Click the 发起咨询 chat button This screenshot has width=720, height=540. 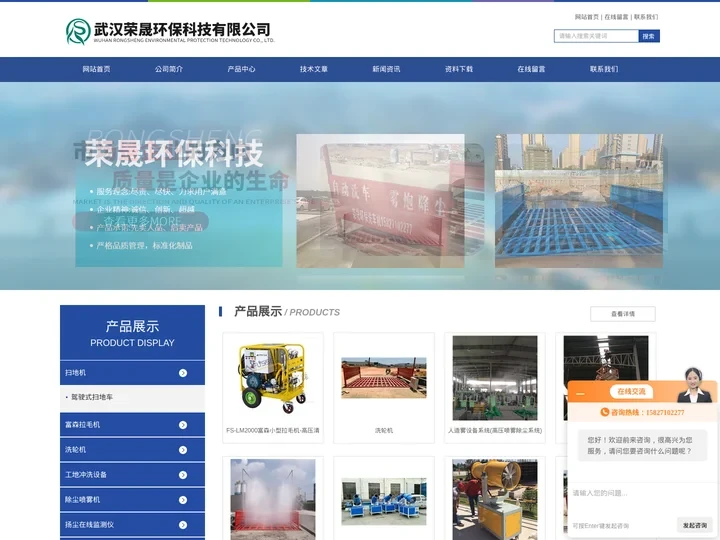694,525
